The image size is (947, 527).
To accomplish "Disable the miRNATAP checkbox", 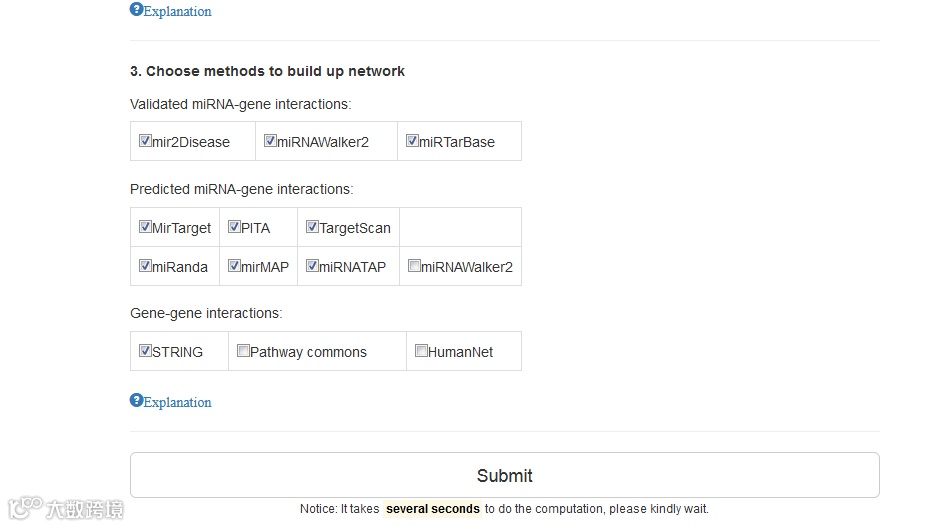I will pos(312,266).
